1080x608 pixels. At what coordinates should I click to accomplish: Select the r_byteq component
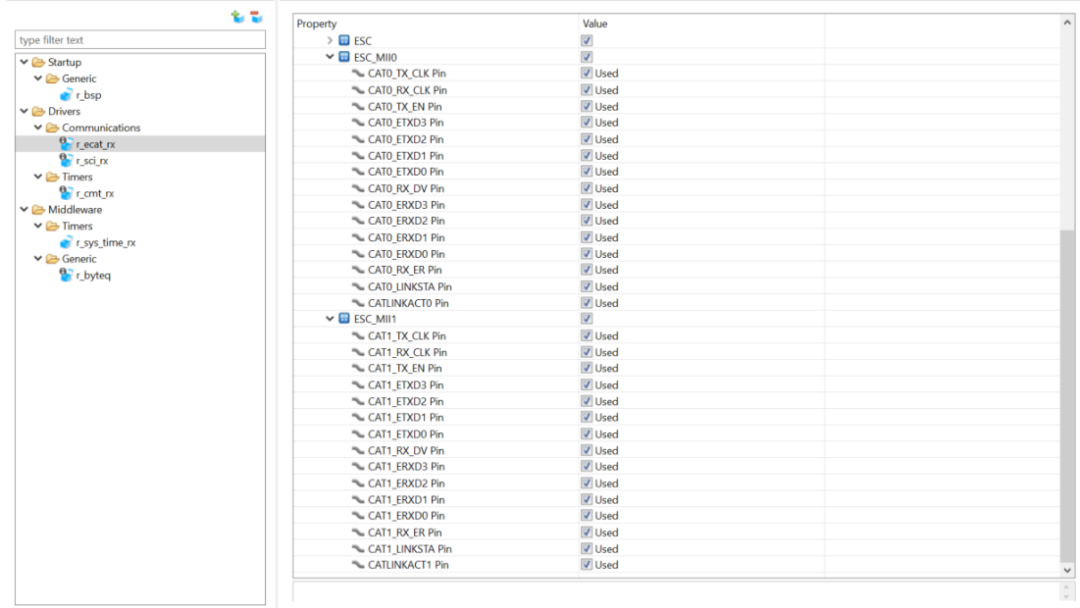[x=92, y=275]
